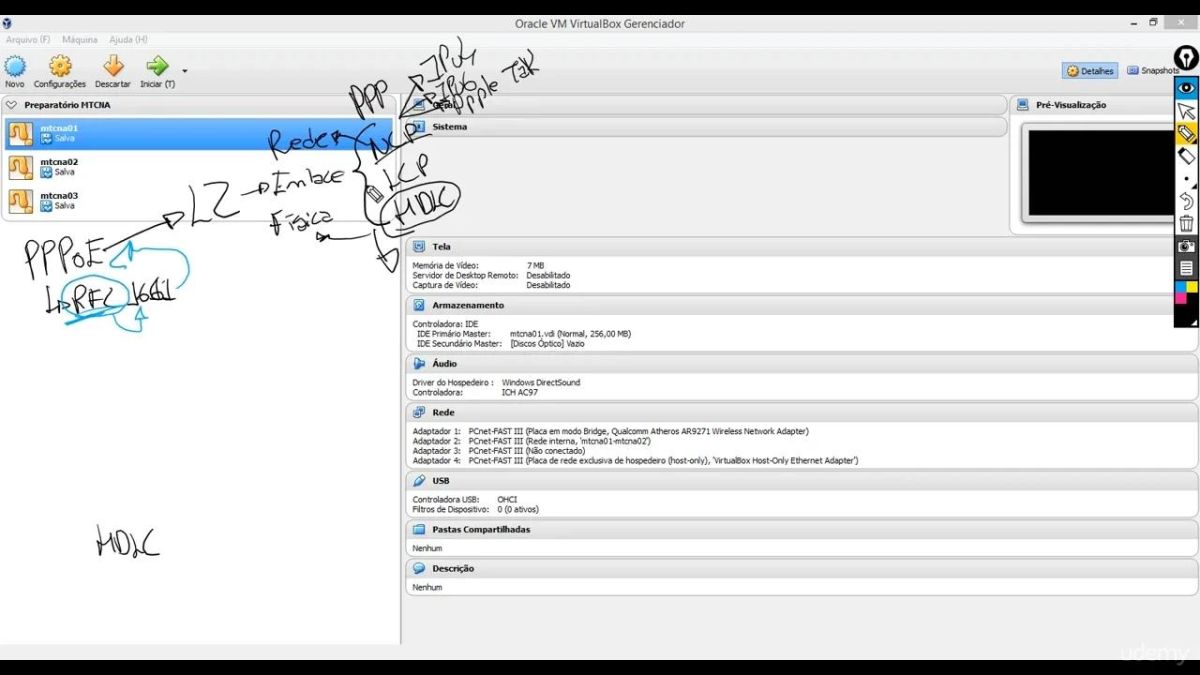
Task: Click the Adaptador 1 Bridge mode line
Action: (611, 431)
